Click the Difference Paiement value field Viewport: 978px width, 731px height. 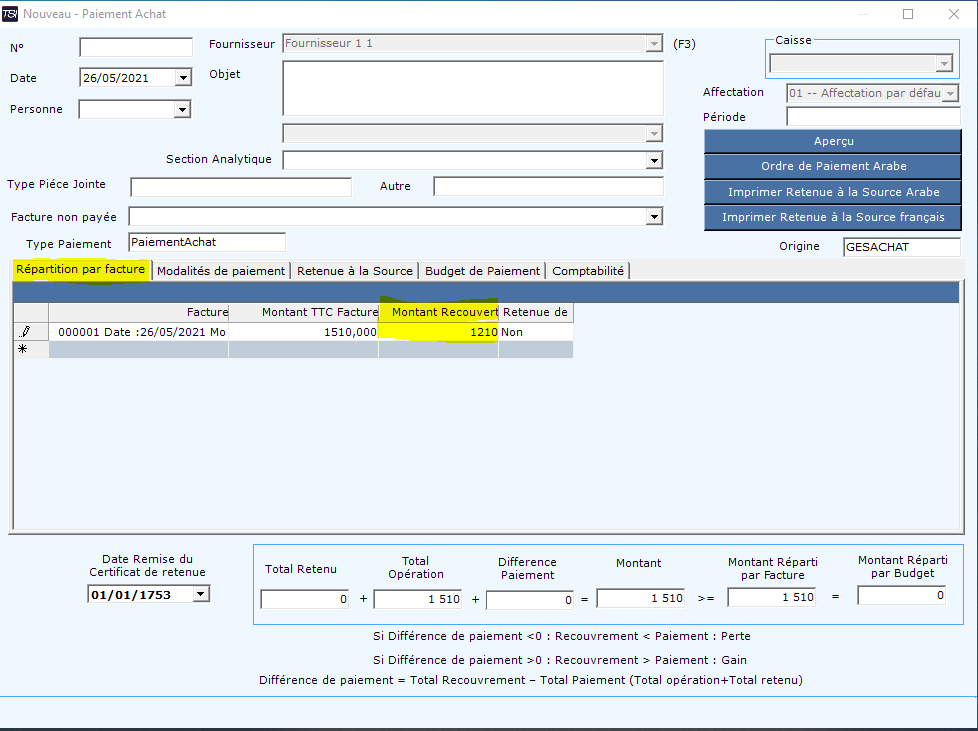coord(530,599)
